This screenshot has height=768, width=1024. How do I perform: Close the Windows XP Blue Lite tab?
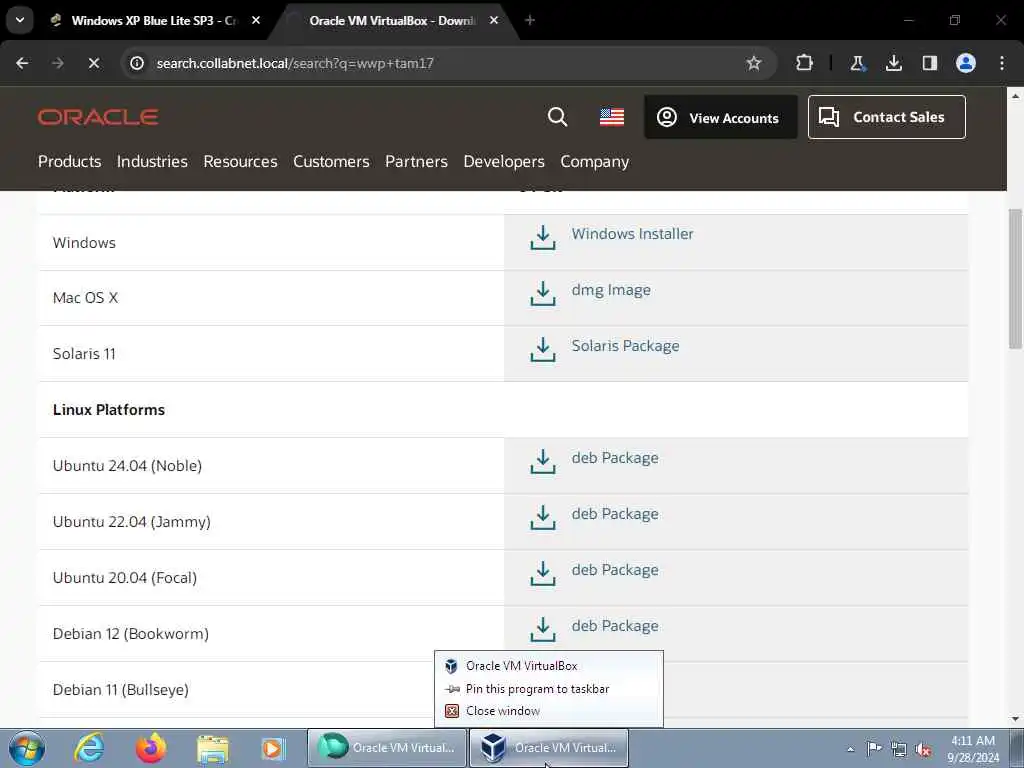[x=256, y=20]
